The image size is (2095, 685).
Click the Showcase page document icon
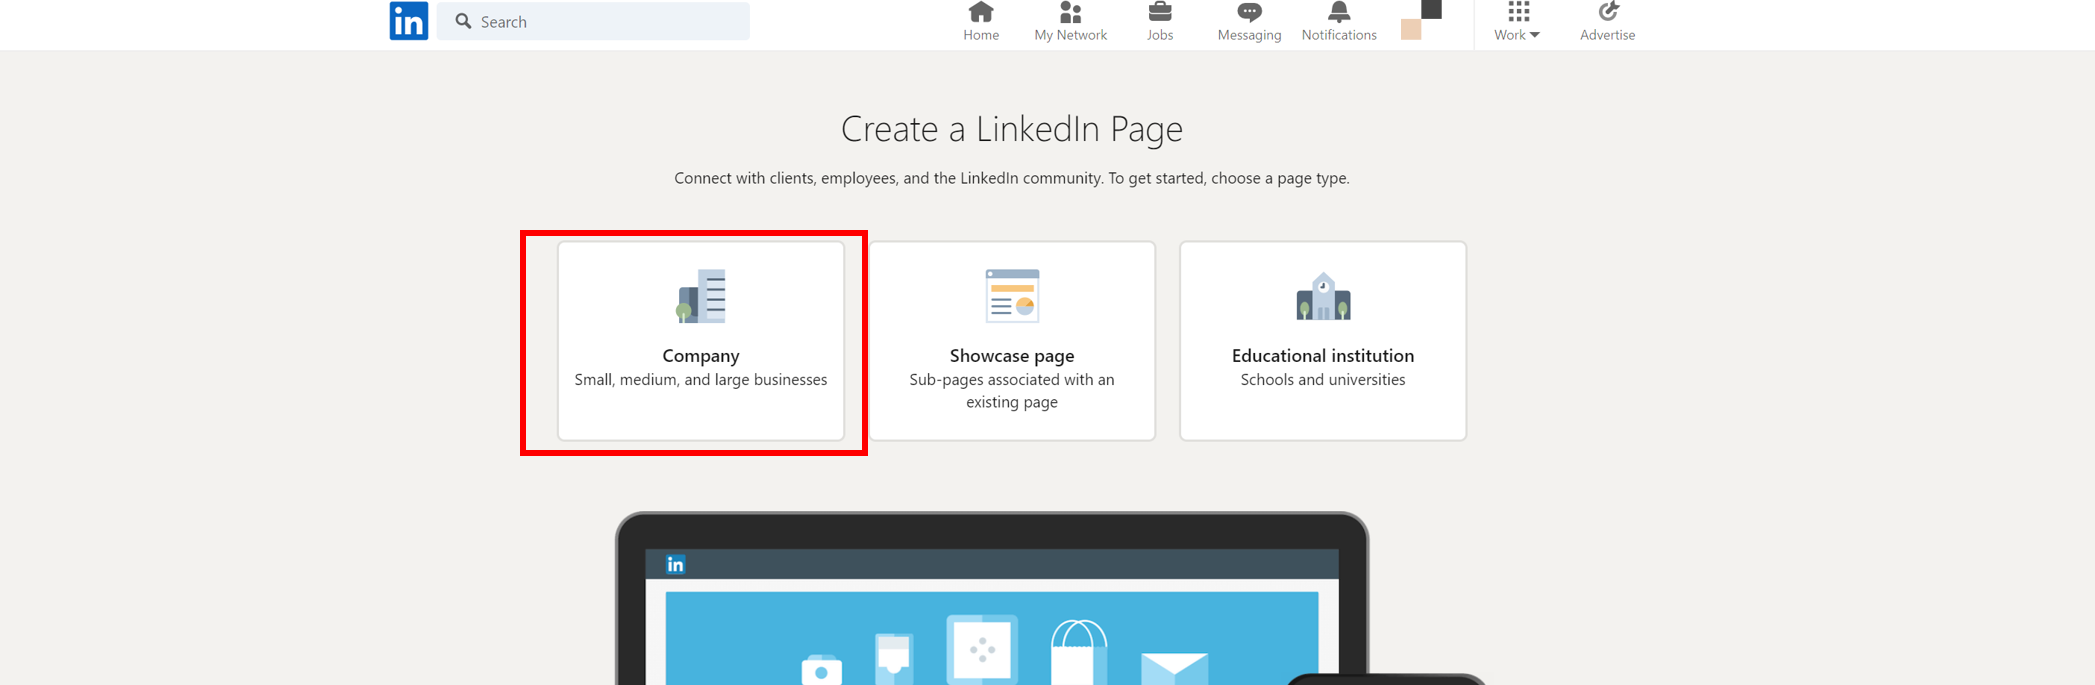tap(1012, 296)
